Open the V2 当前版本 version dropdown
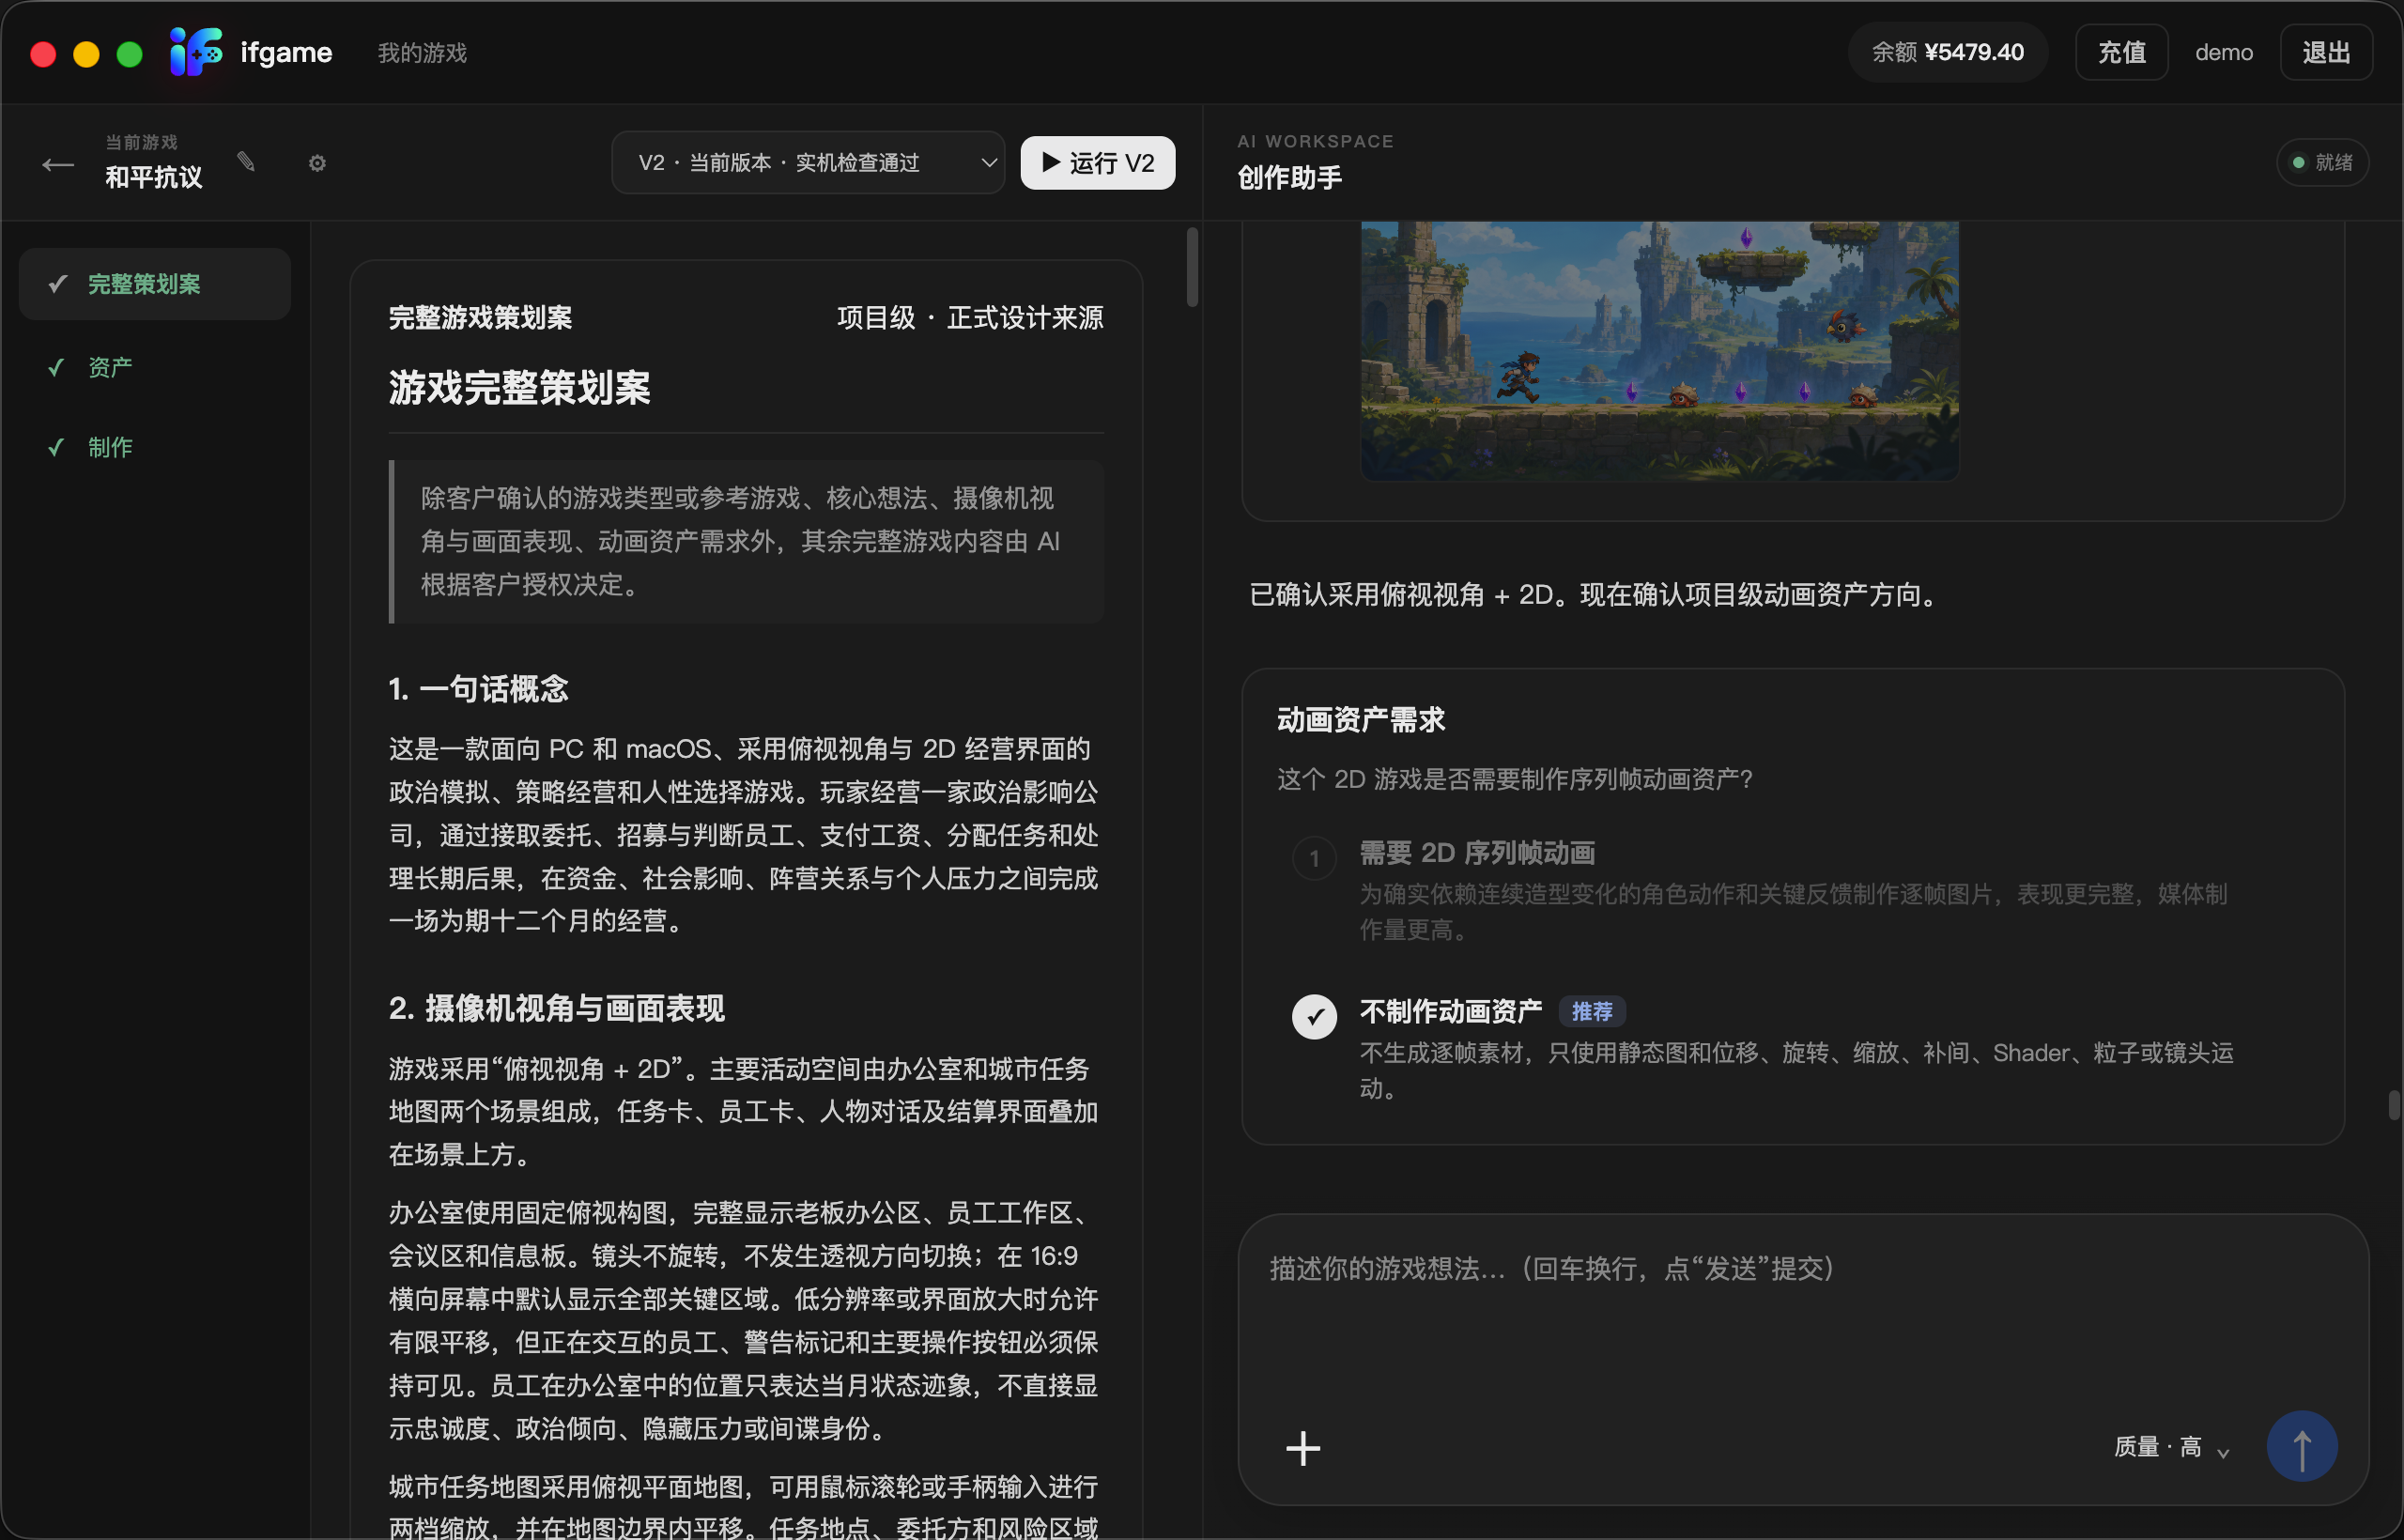2404x1540 pixels. point(808,162)
